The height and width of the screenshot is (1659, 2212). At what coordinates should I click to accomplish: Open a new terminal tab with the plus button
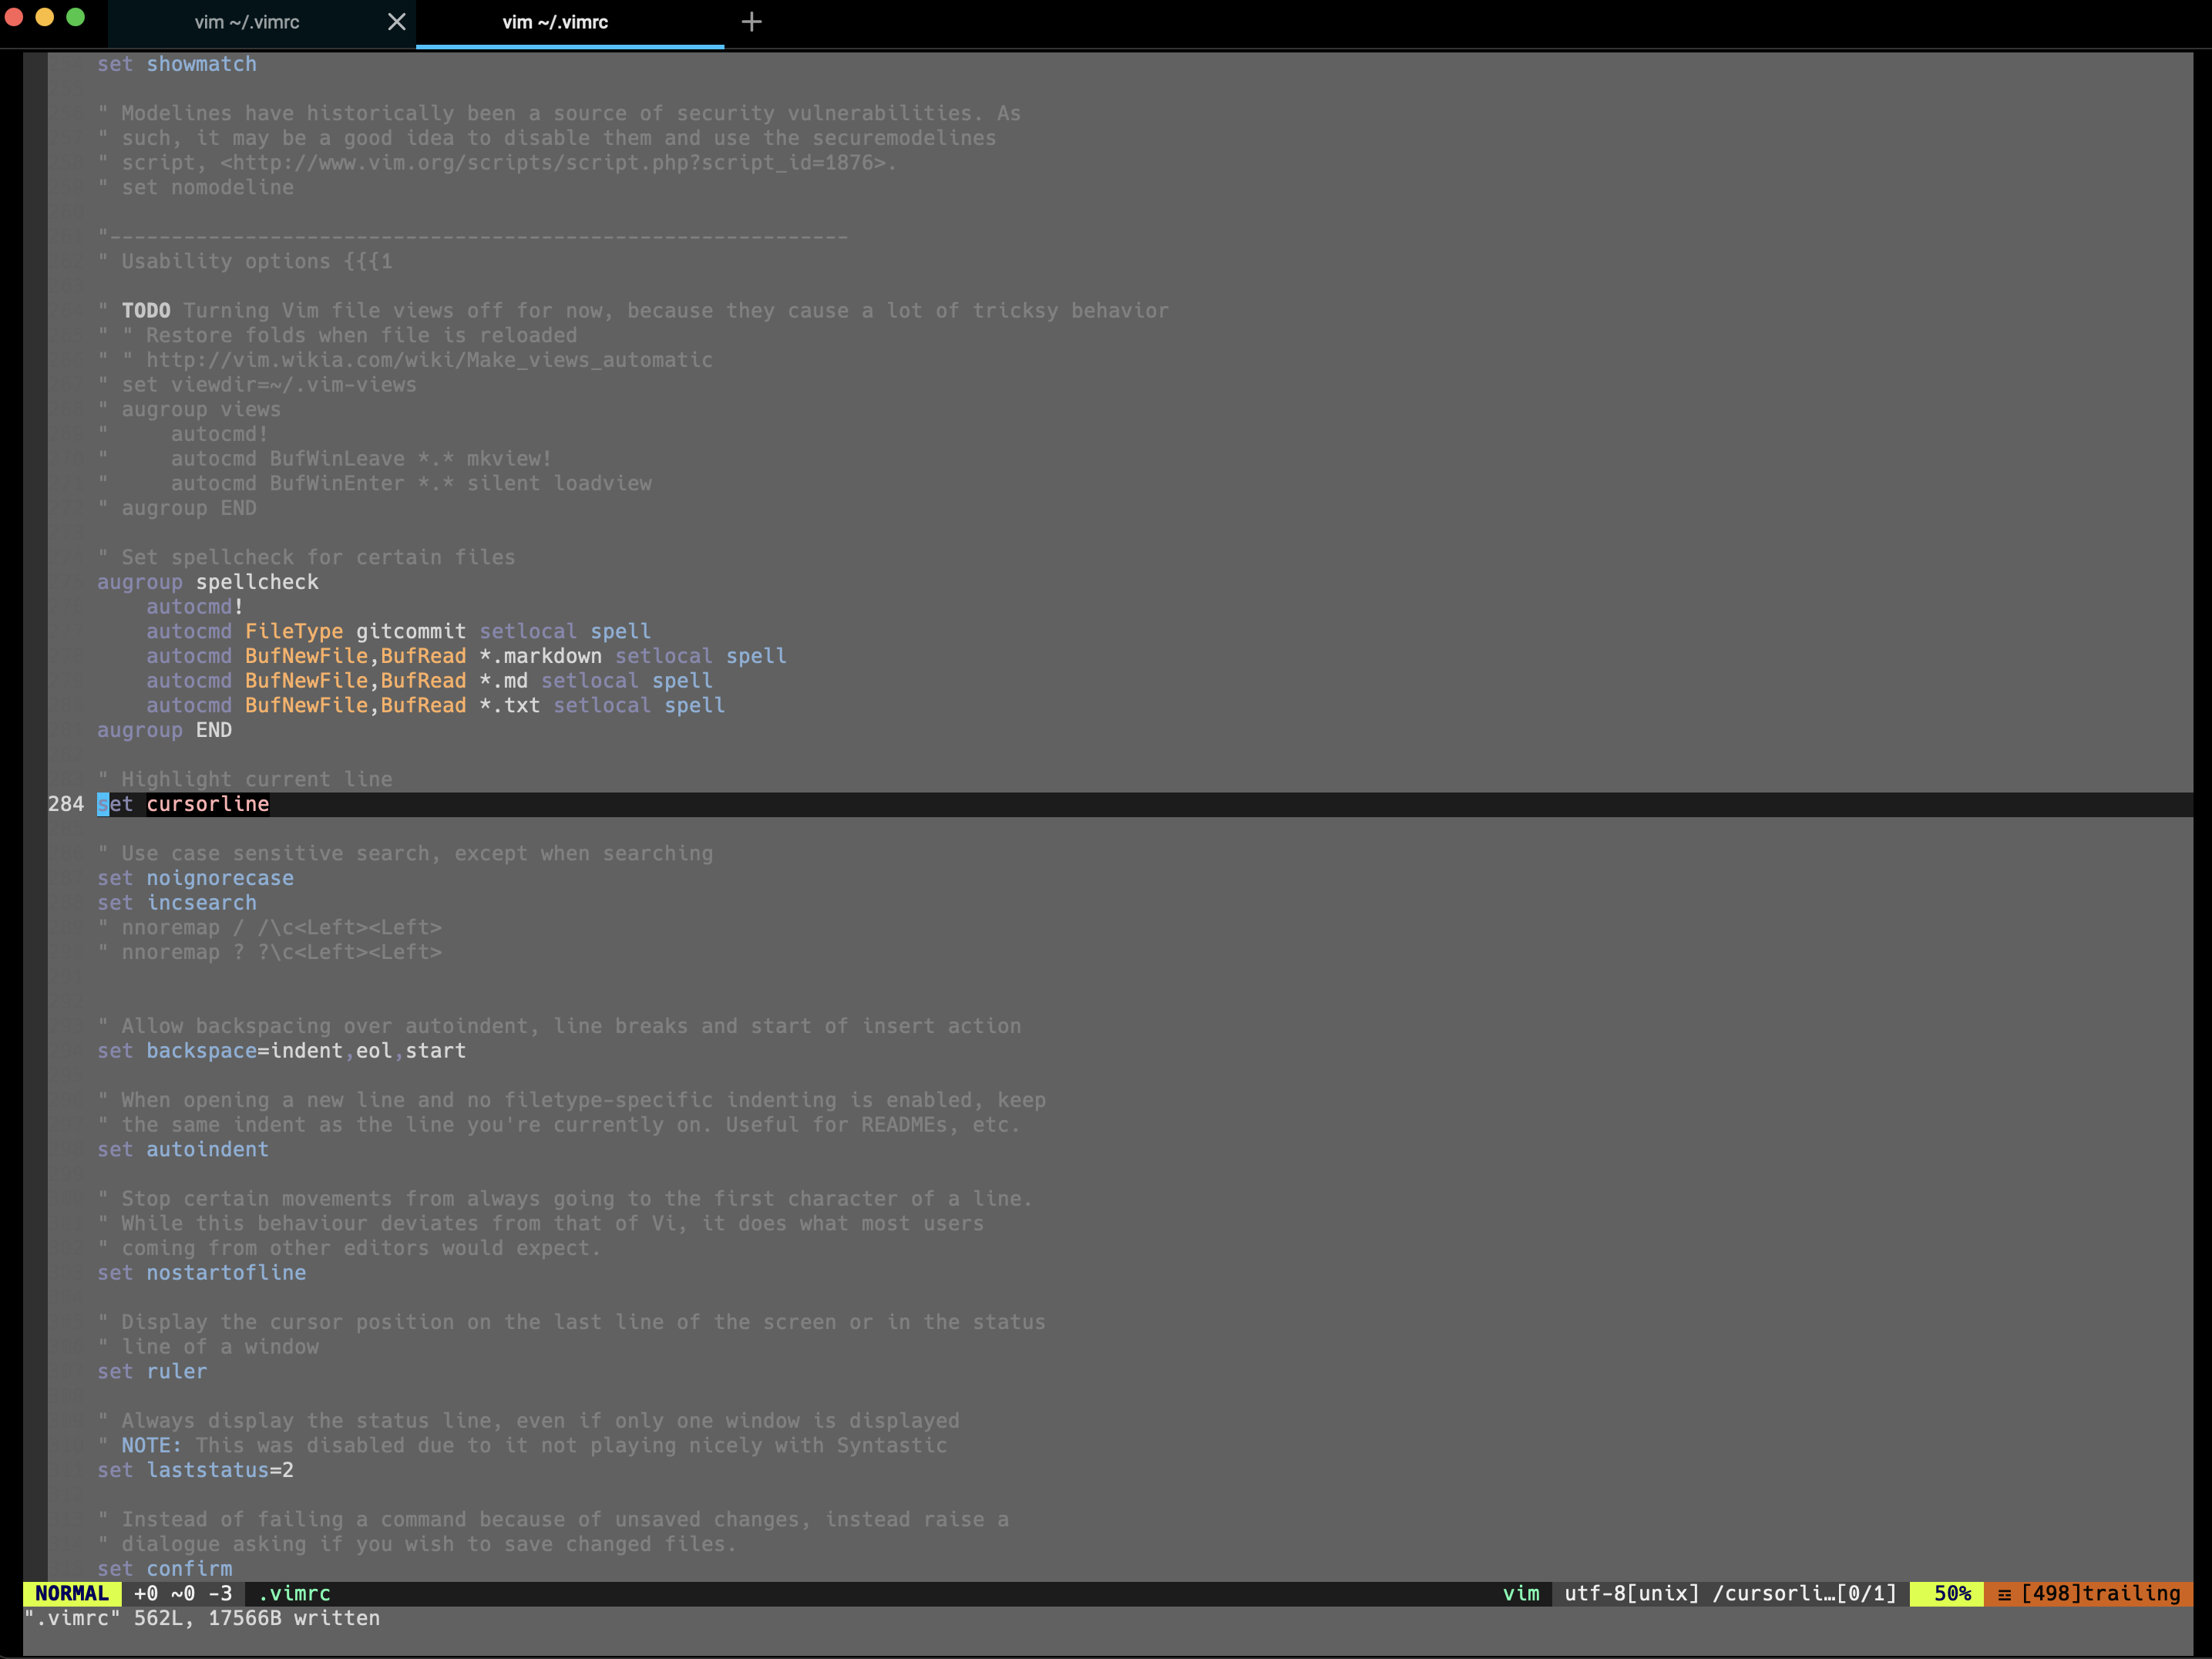pyautogui.click(x=751, y=21)
